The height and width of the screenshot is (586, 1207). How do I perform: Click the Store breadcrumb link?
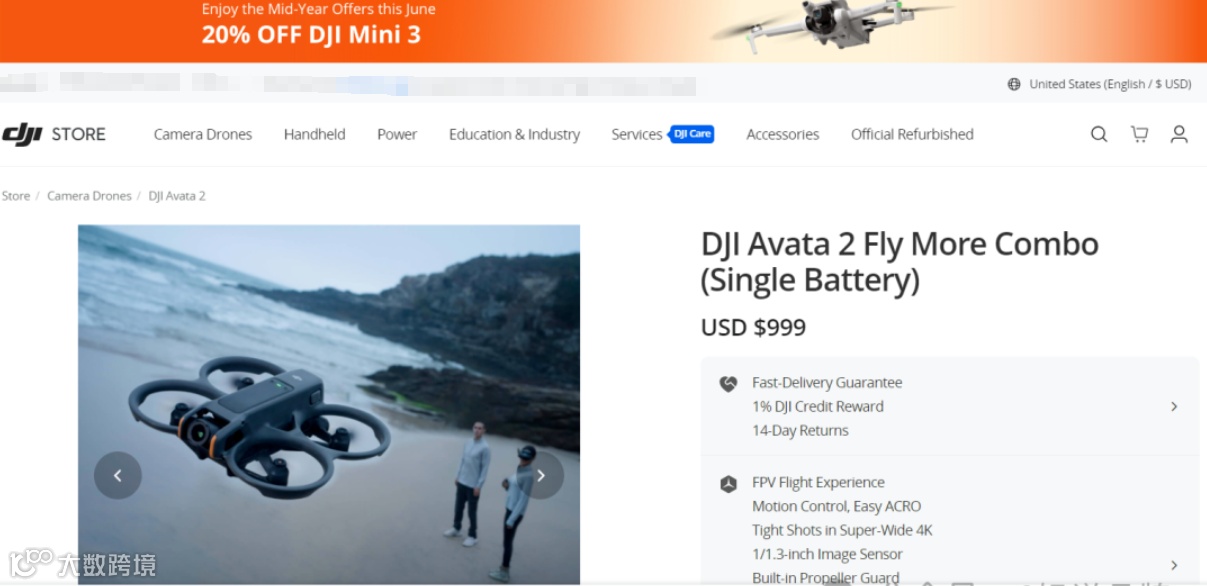[x=16, y=196]
